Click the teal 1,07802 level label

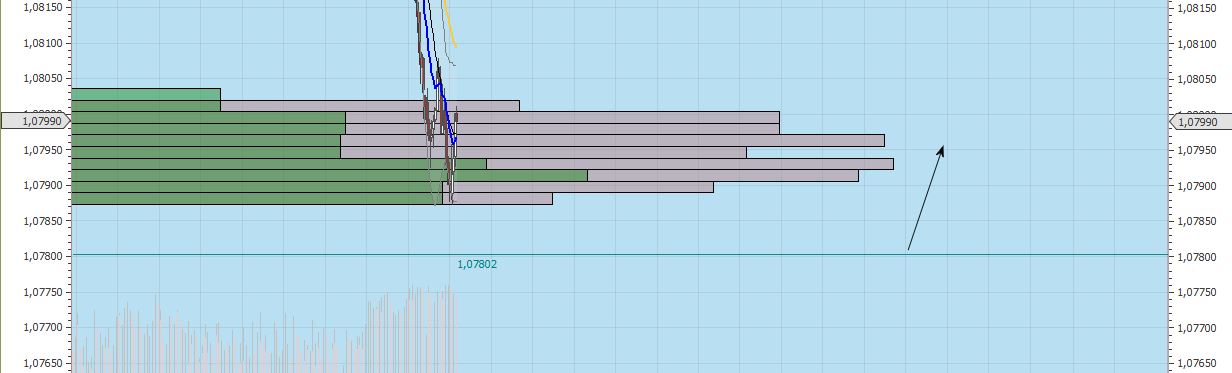click(477, 265)
